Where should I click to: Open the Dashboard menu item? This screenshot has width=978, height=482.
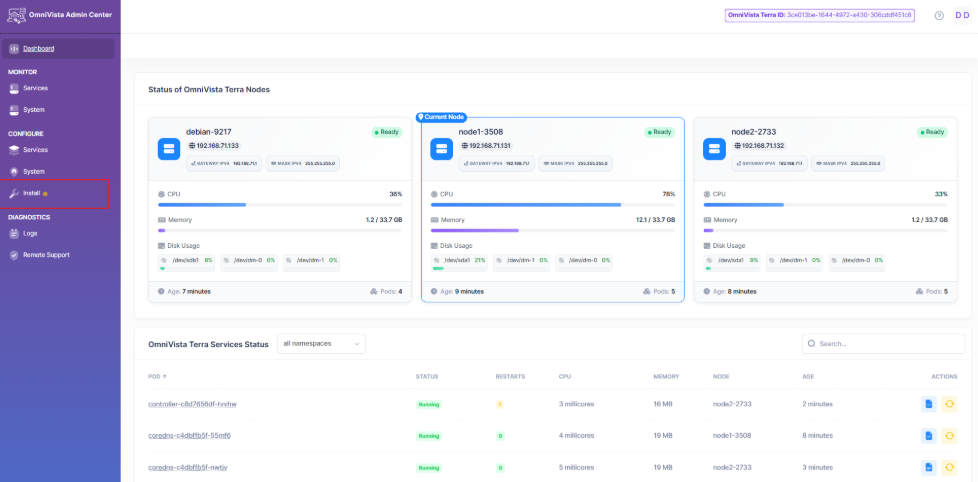pyautogui.click(x=58, y=49)
